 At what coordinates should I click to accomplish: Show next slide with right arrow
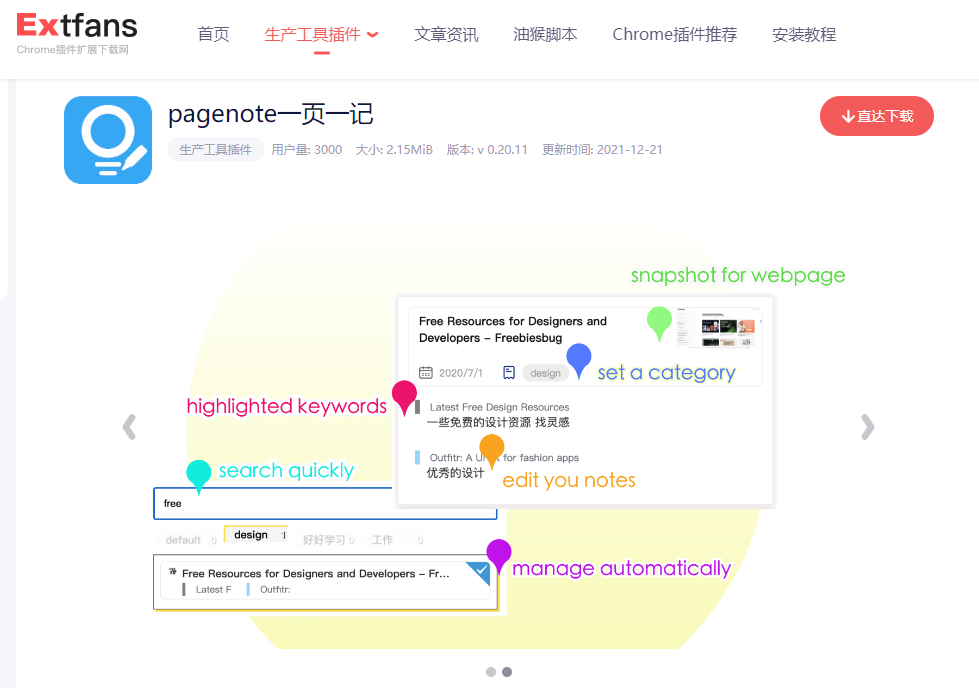coord(867,427)
